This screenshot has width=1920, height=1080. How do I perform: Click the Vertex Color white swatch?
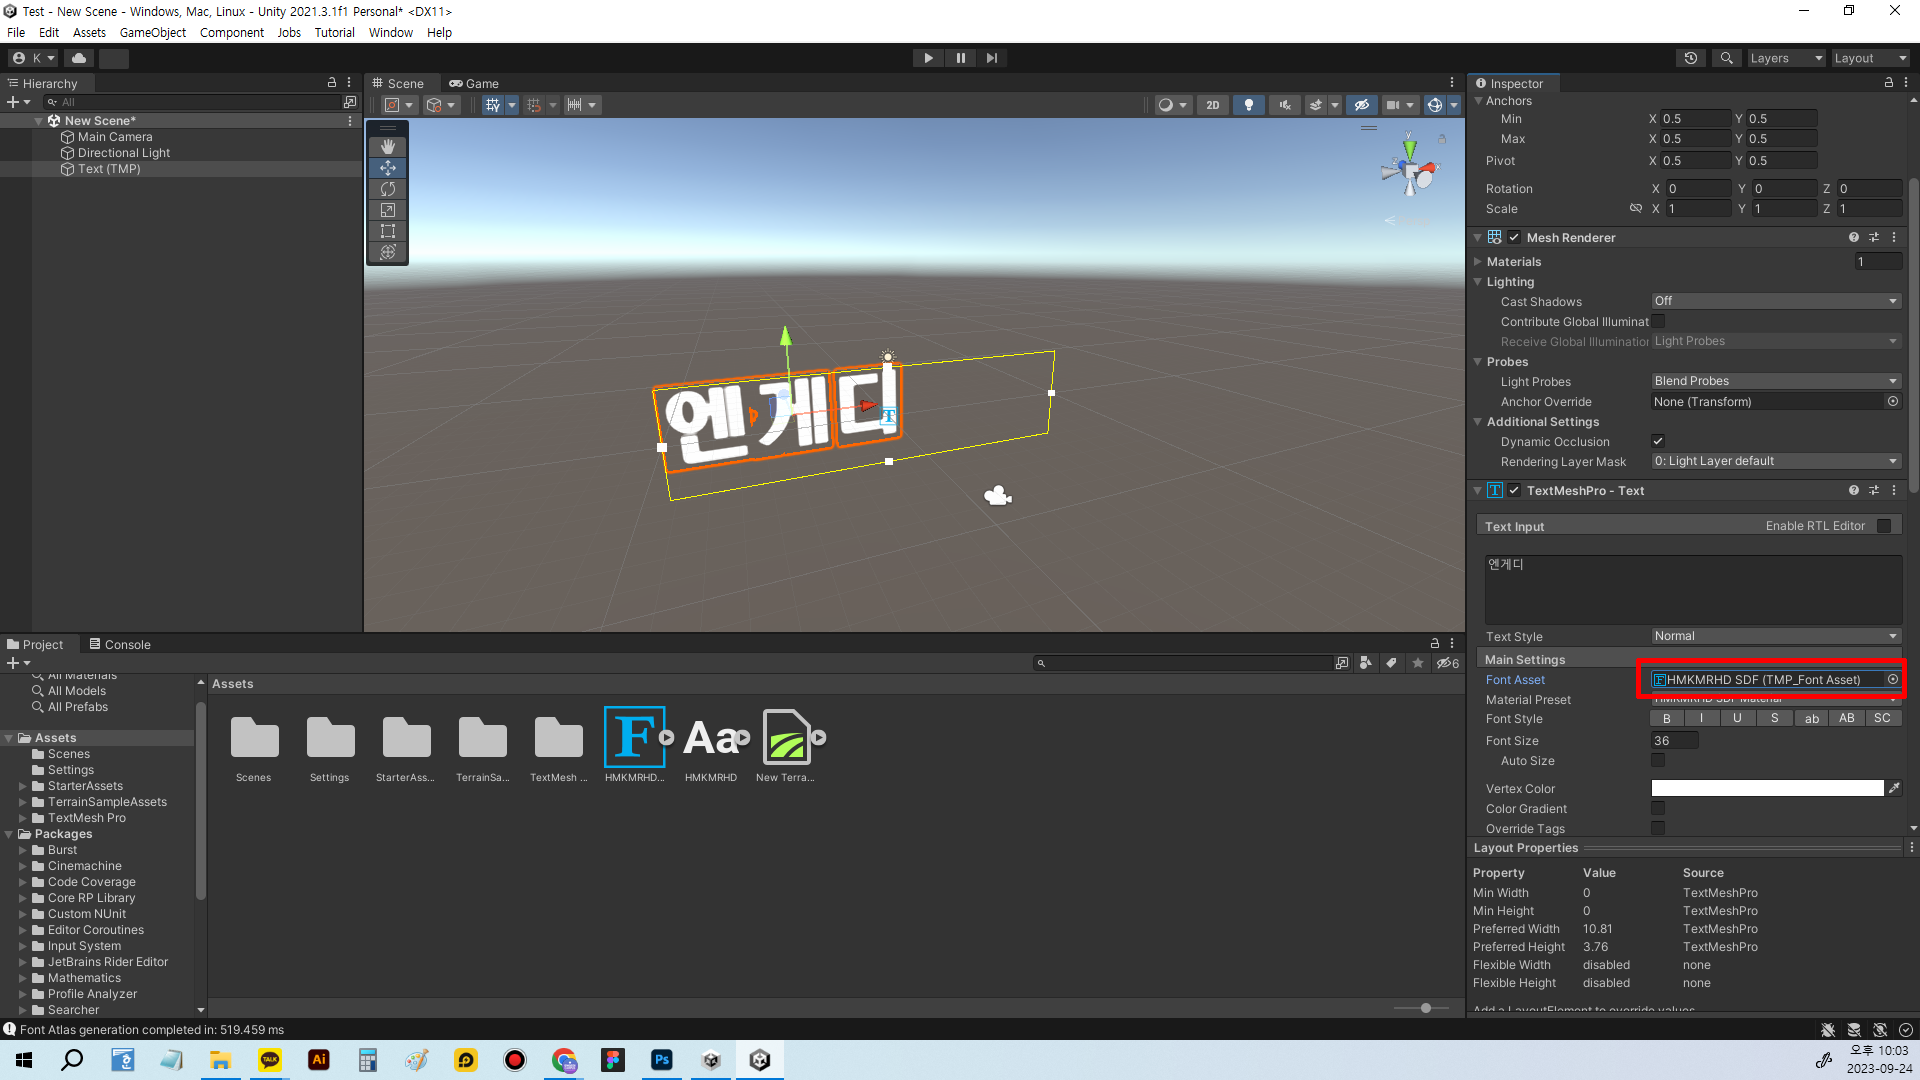tap(1767, 788)
